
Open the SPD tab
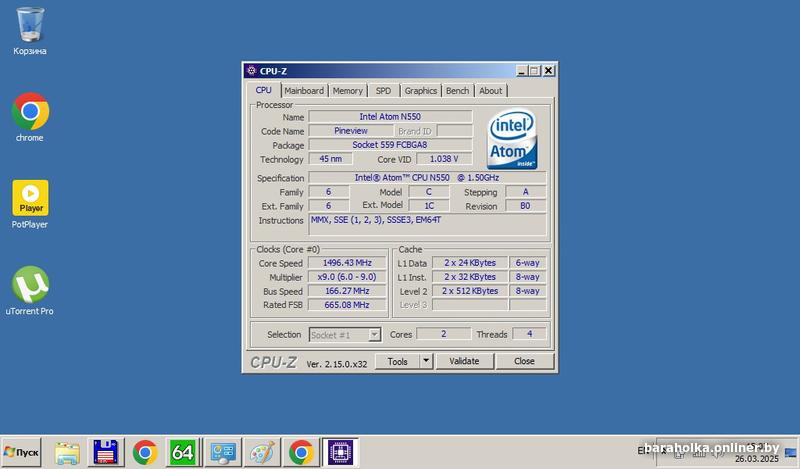(383, 90)
